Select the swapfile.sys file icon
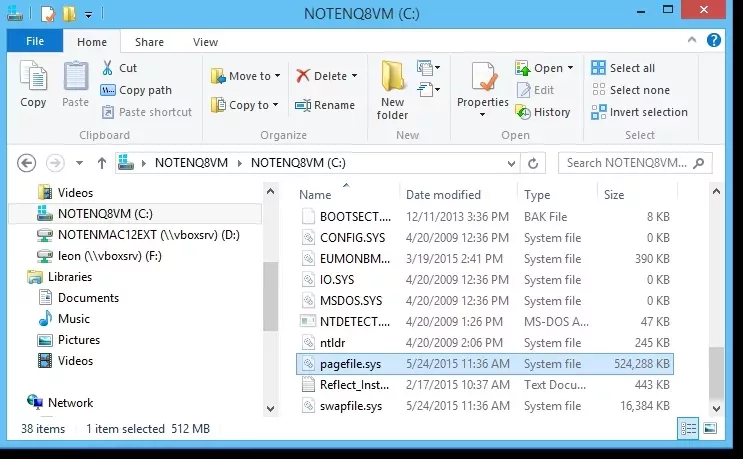The width and height of the screenshot is (743, 459). 308,405
